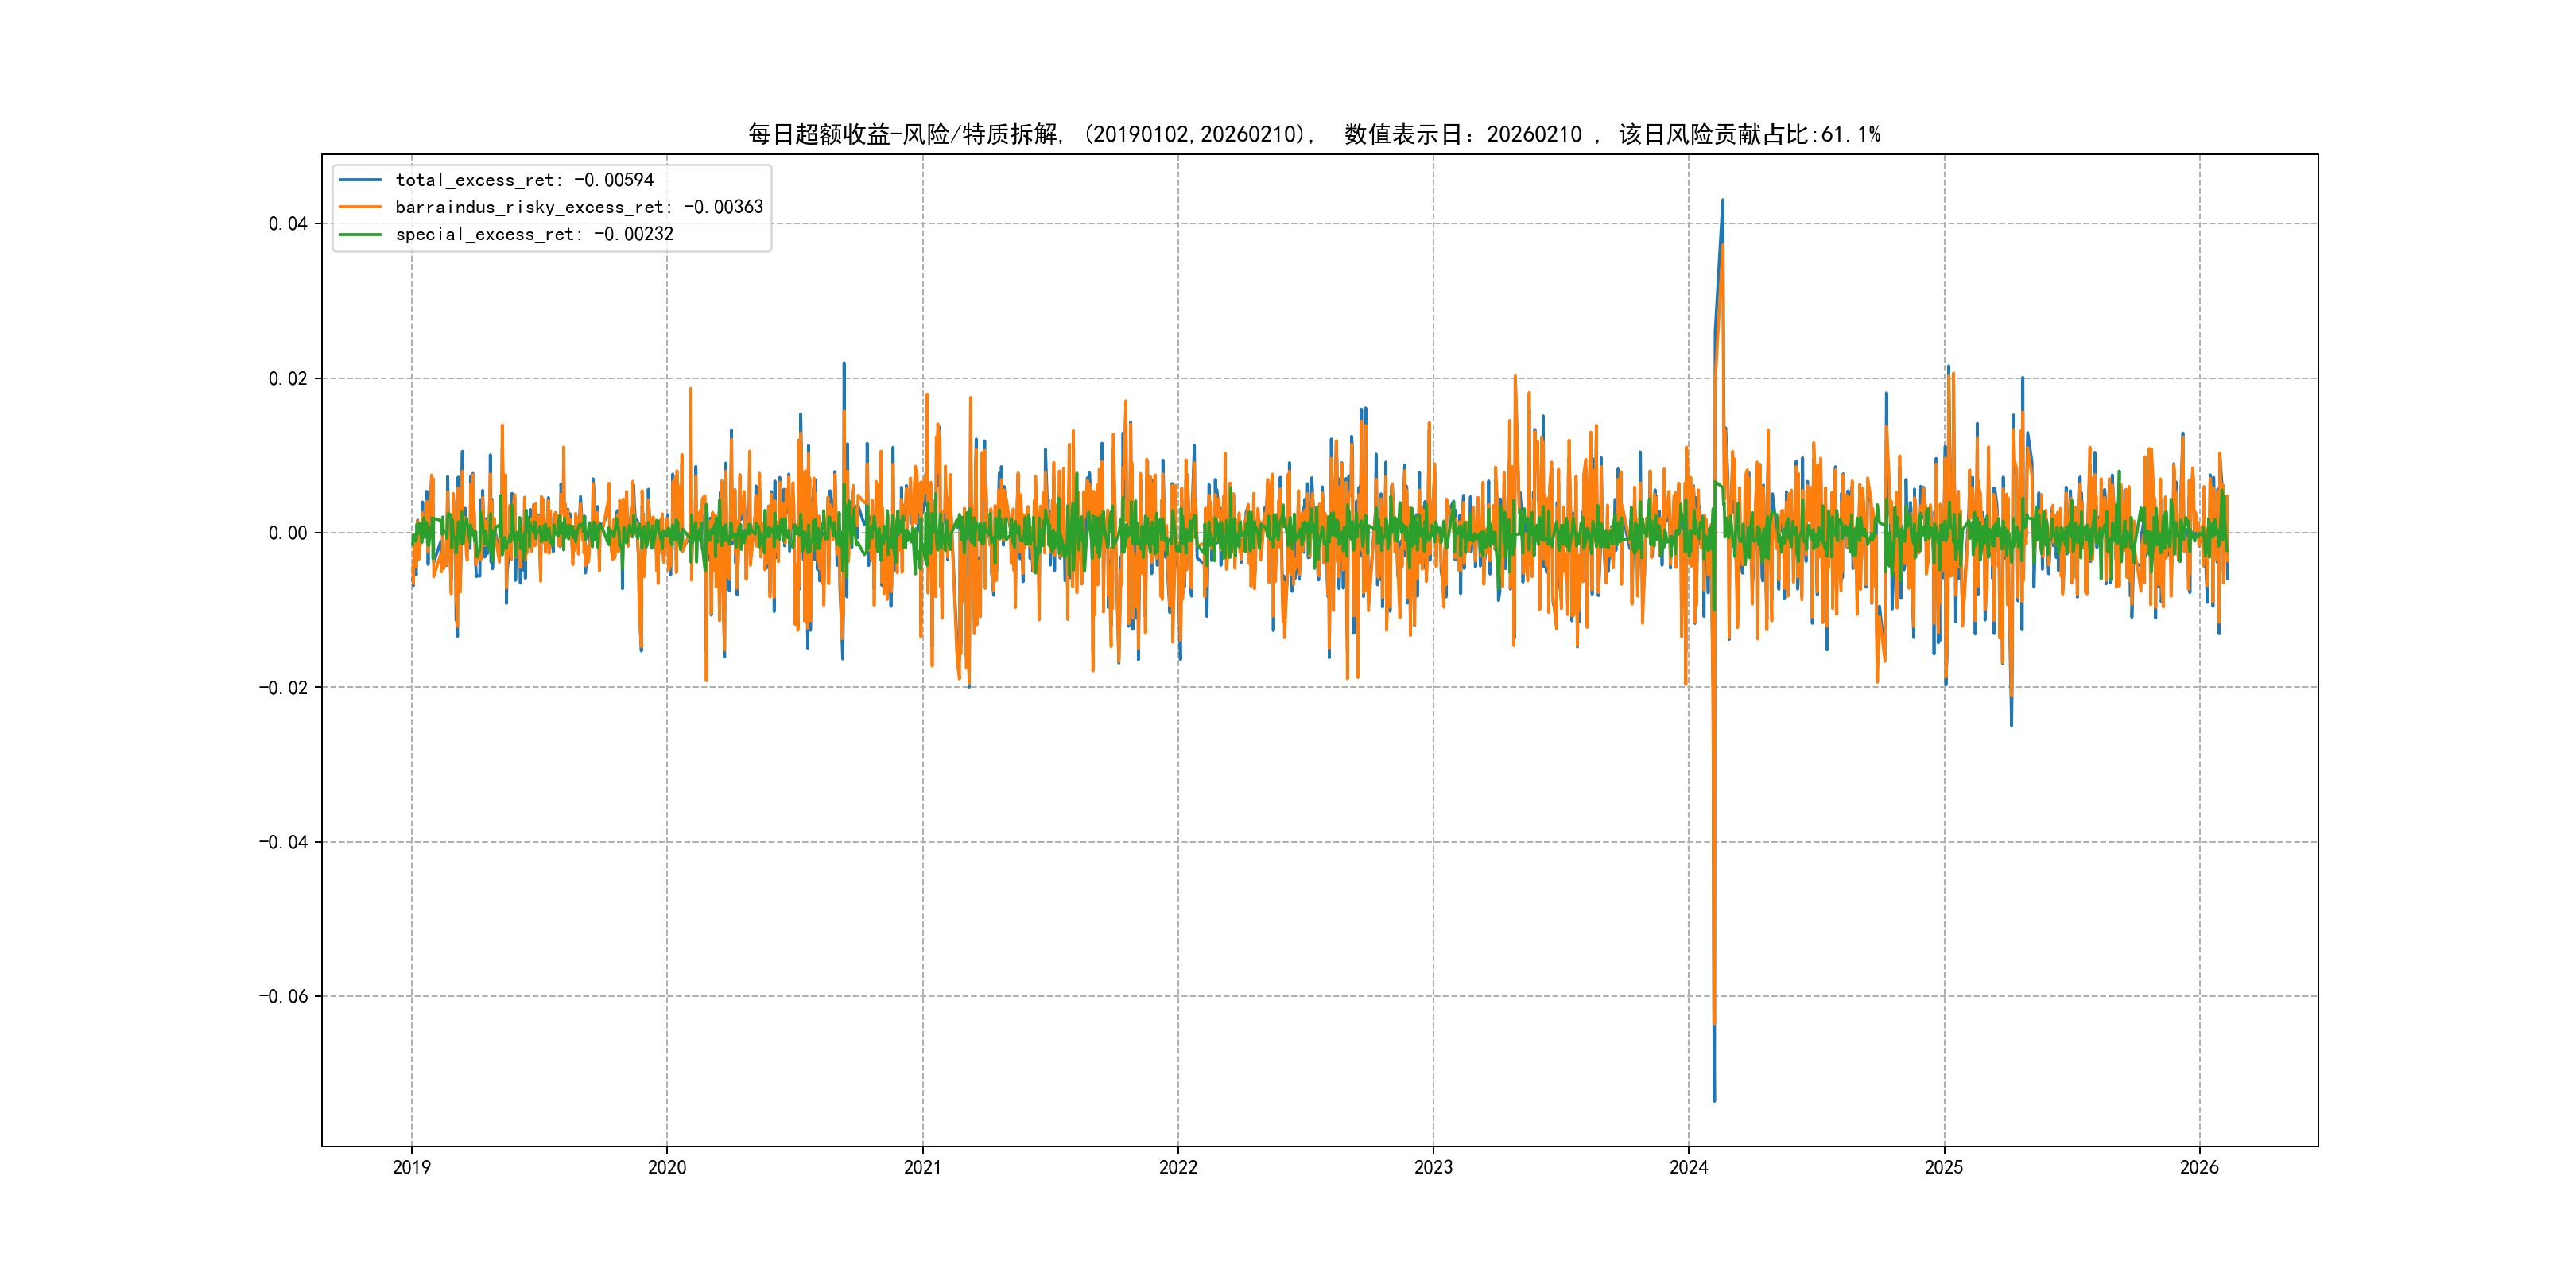Click the 2021 x-axis tick label
This screenshot has width=2576, height=1288.
pyautogui.click(x=922, y=1167)
